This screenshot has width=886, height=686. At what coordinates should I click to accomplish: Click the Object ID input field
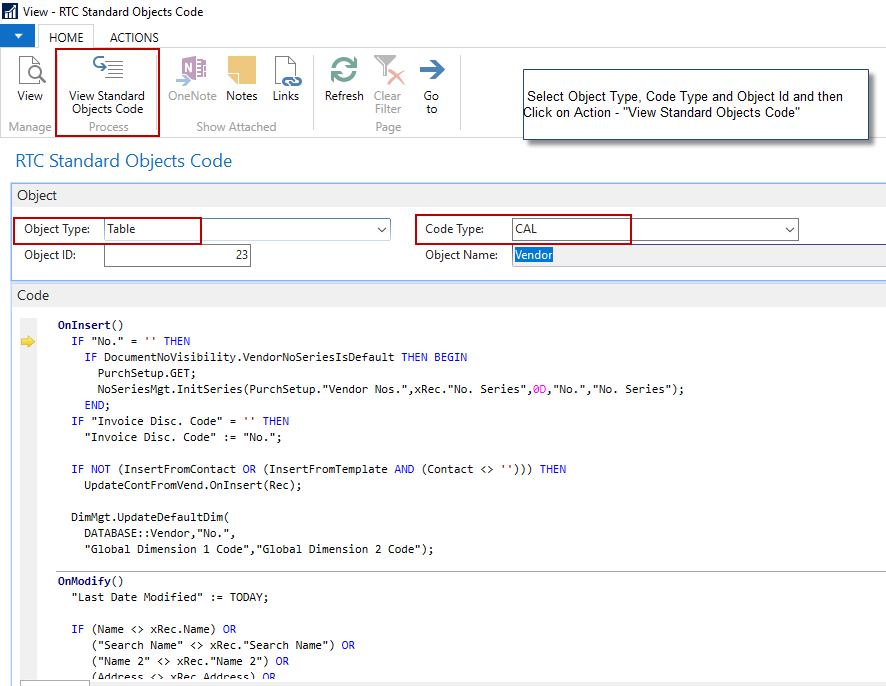pos(177,255)
